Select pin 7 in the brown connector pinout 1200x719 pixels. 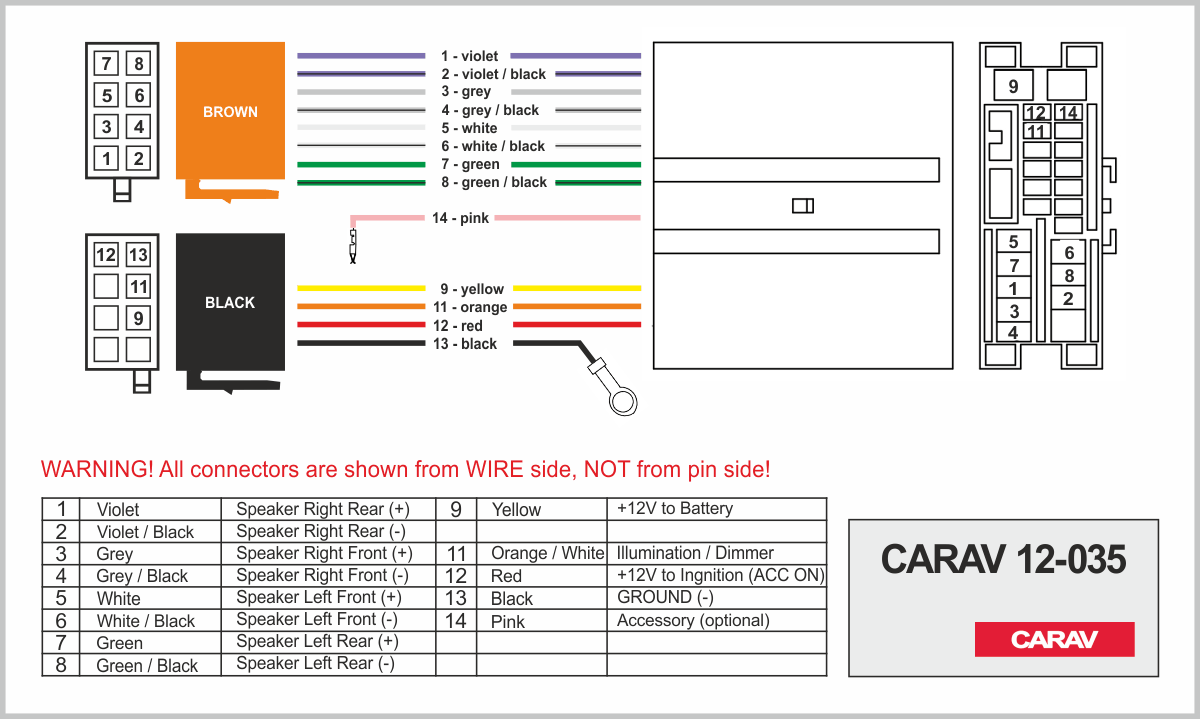click(106, 65)
